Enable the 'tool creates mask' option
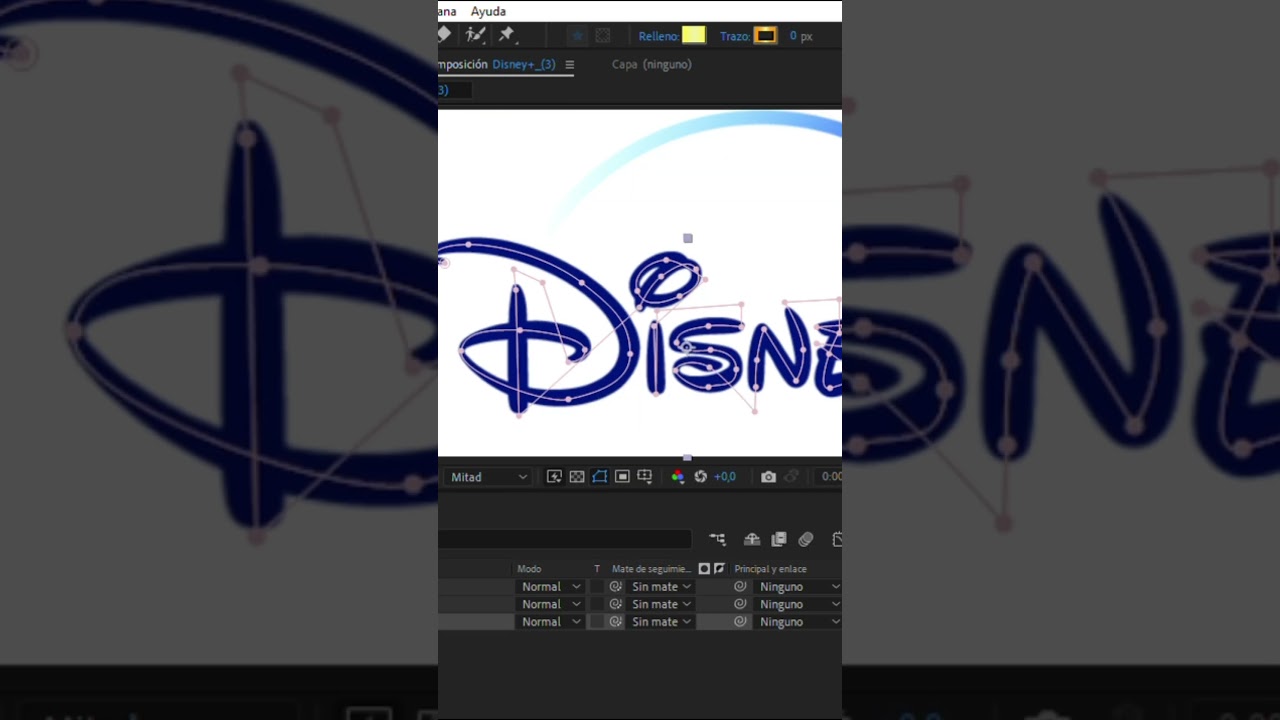Screen dimensions: 1280x720 pos(603,36)
